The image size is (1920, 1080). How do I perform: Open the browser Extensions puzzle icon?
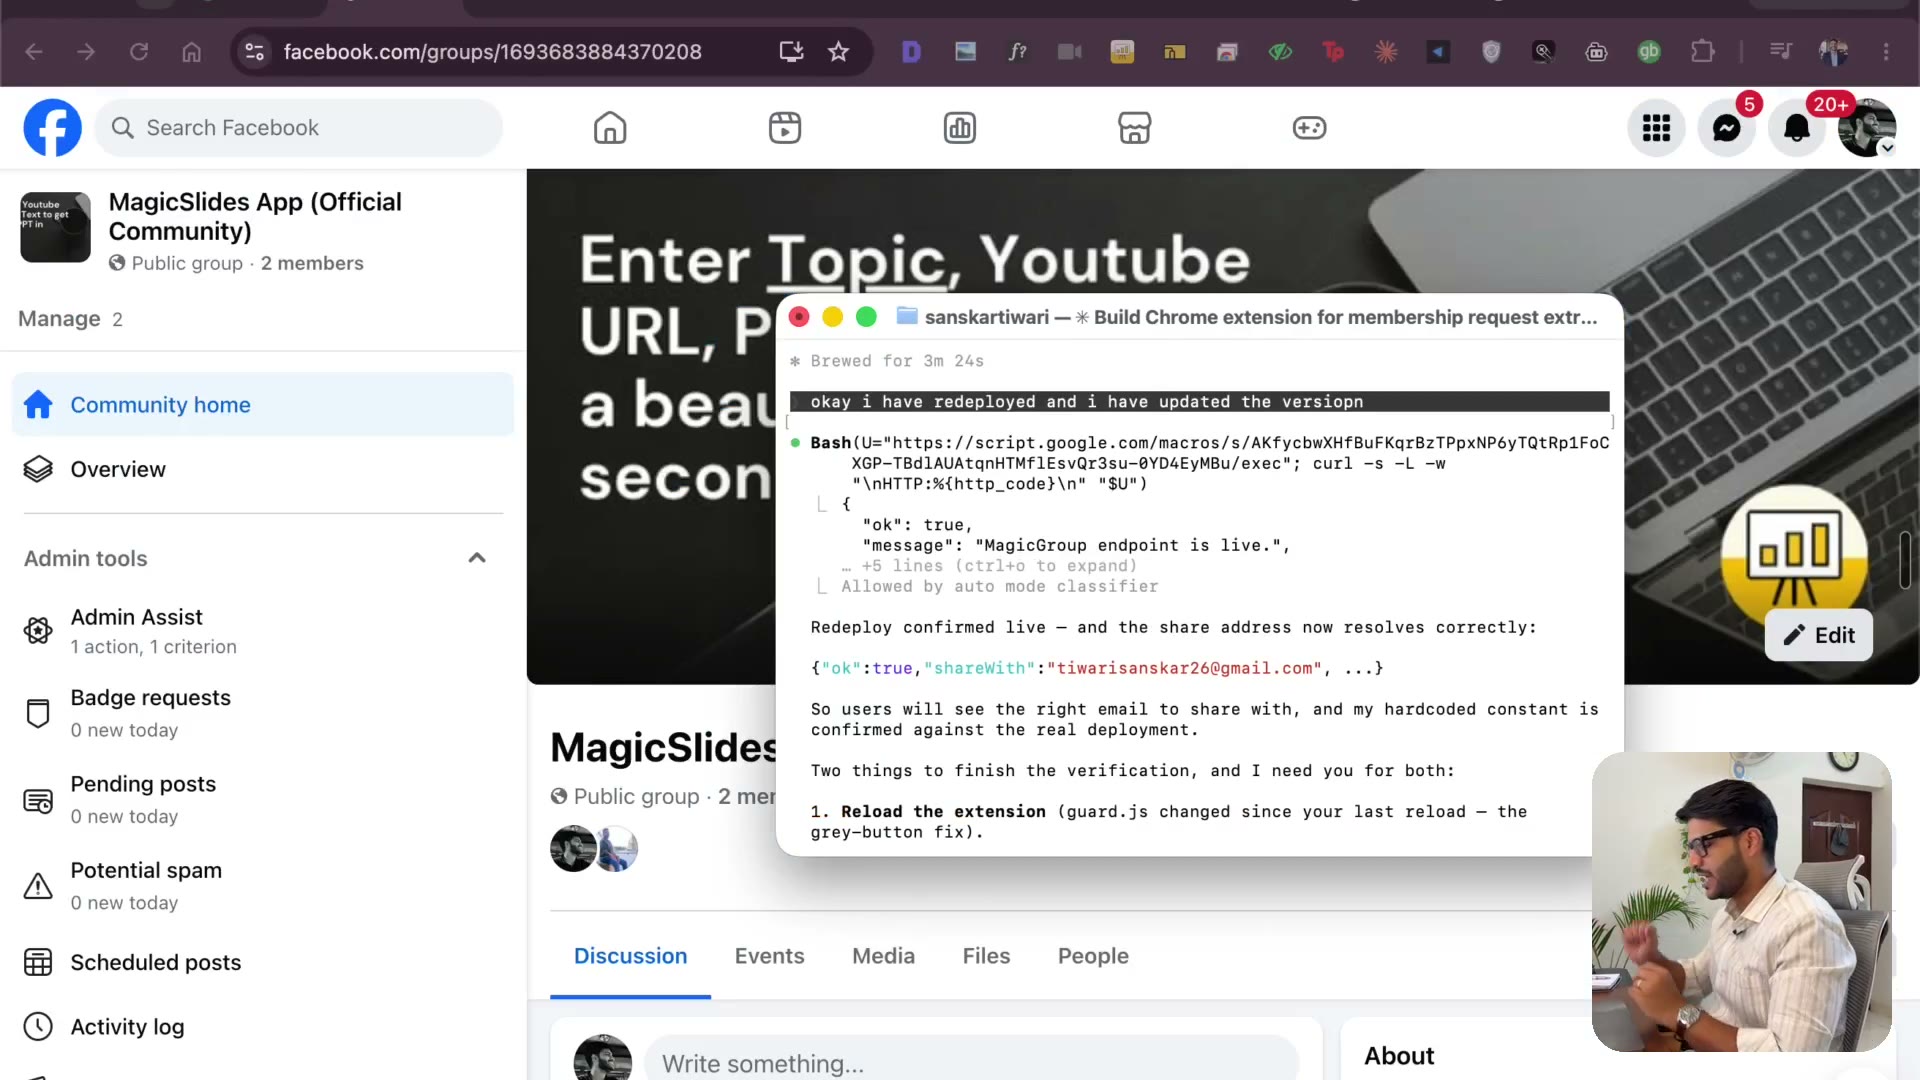[1702, 51]
